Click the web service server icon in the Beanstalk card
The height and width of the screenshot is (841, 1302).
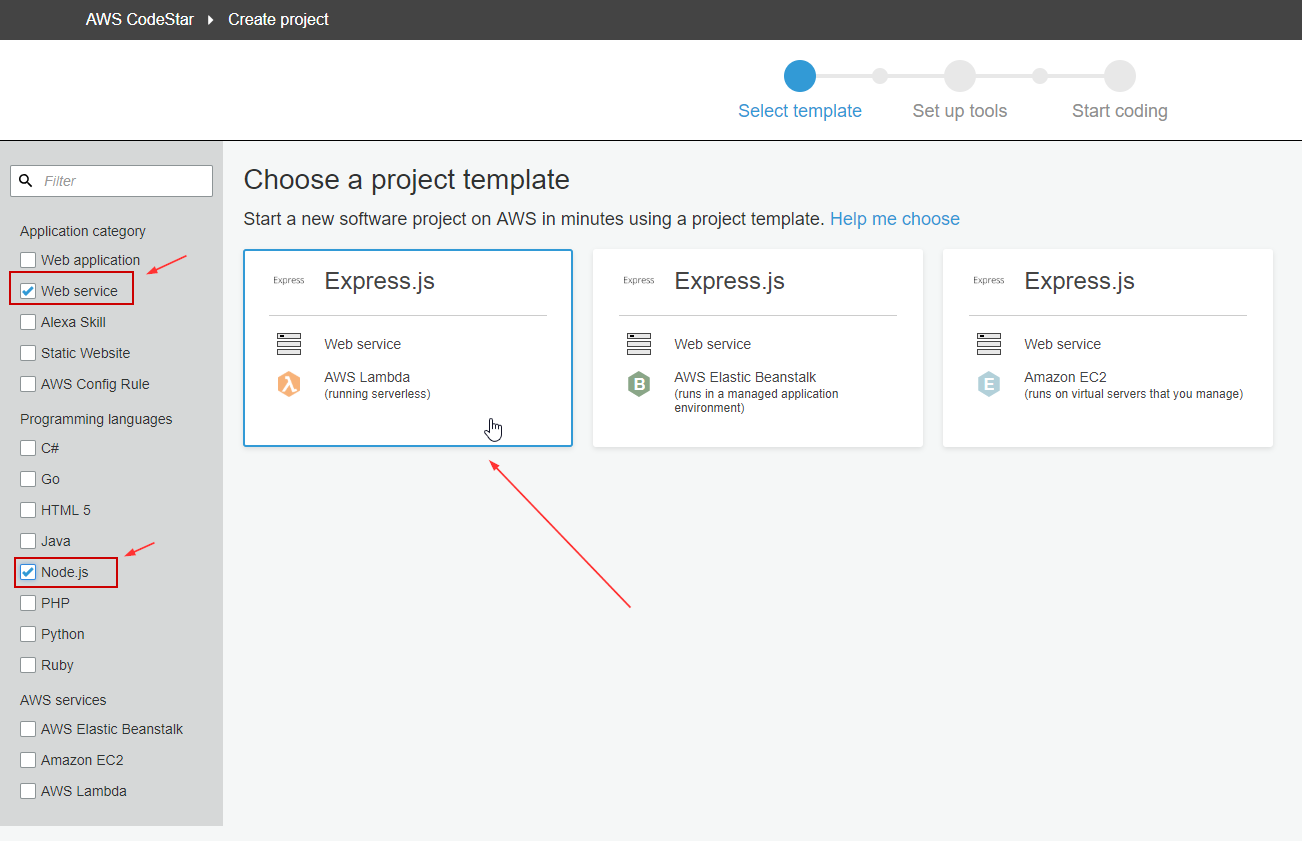[639, 344]
